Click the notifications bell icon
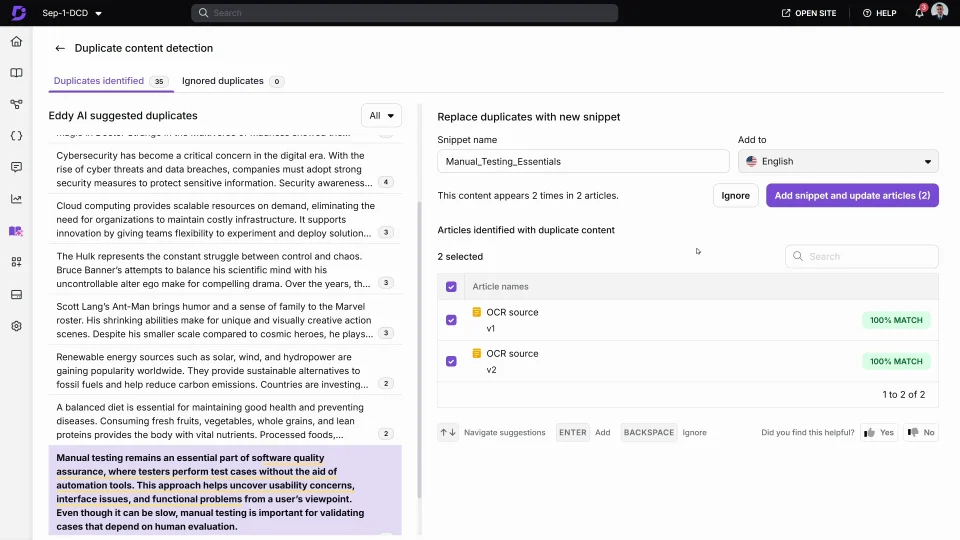This screenshot has width=960, height=540. 919,13
